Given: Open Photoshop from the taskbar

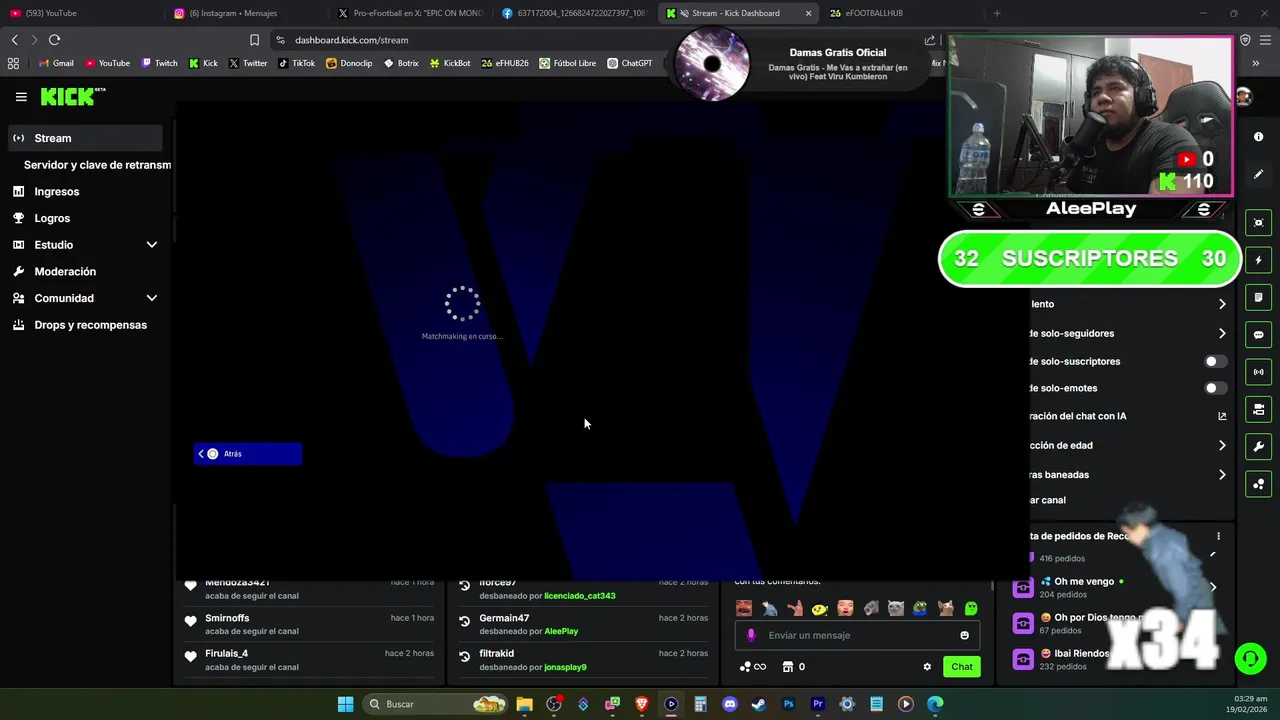Looking at the screenshot, I should (x=788, y=704).
